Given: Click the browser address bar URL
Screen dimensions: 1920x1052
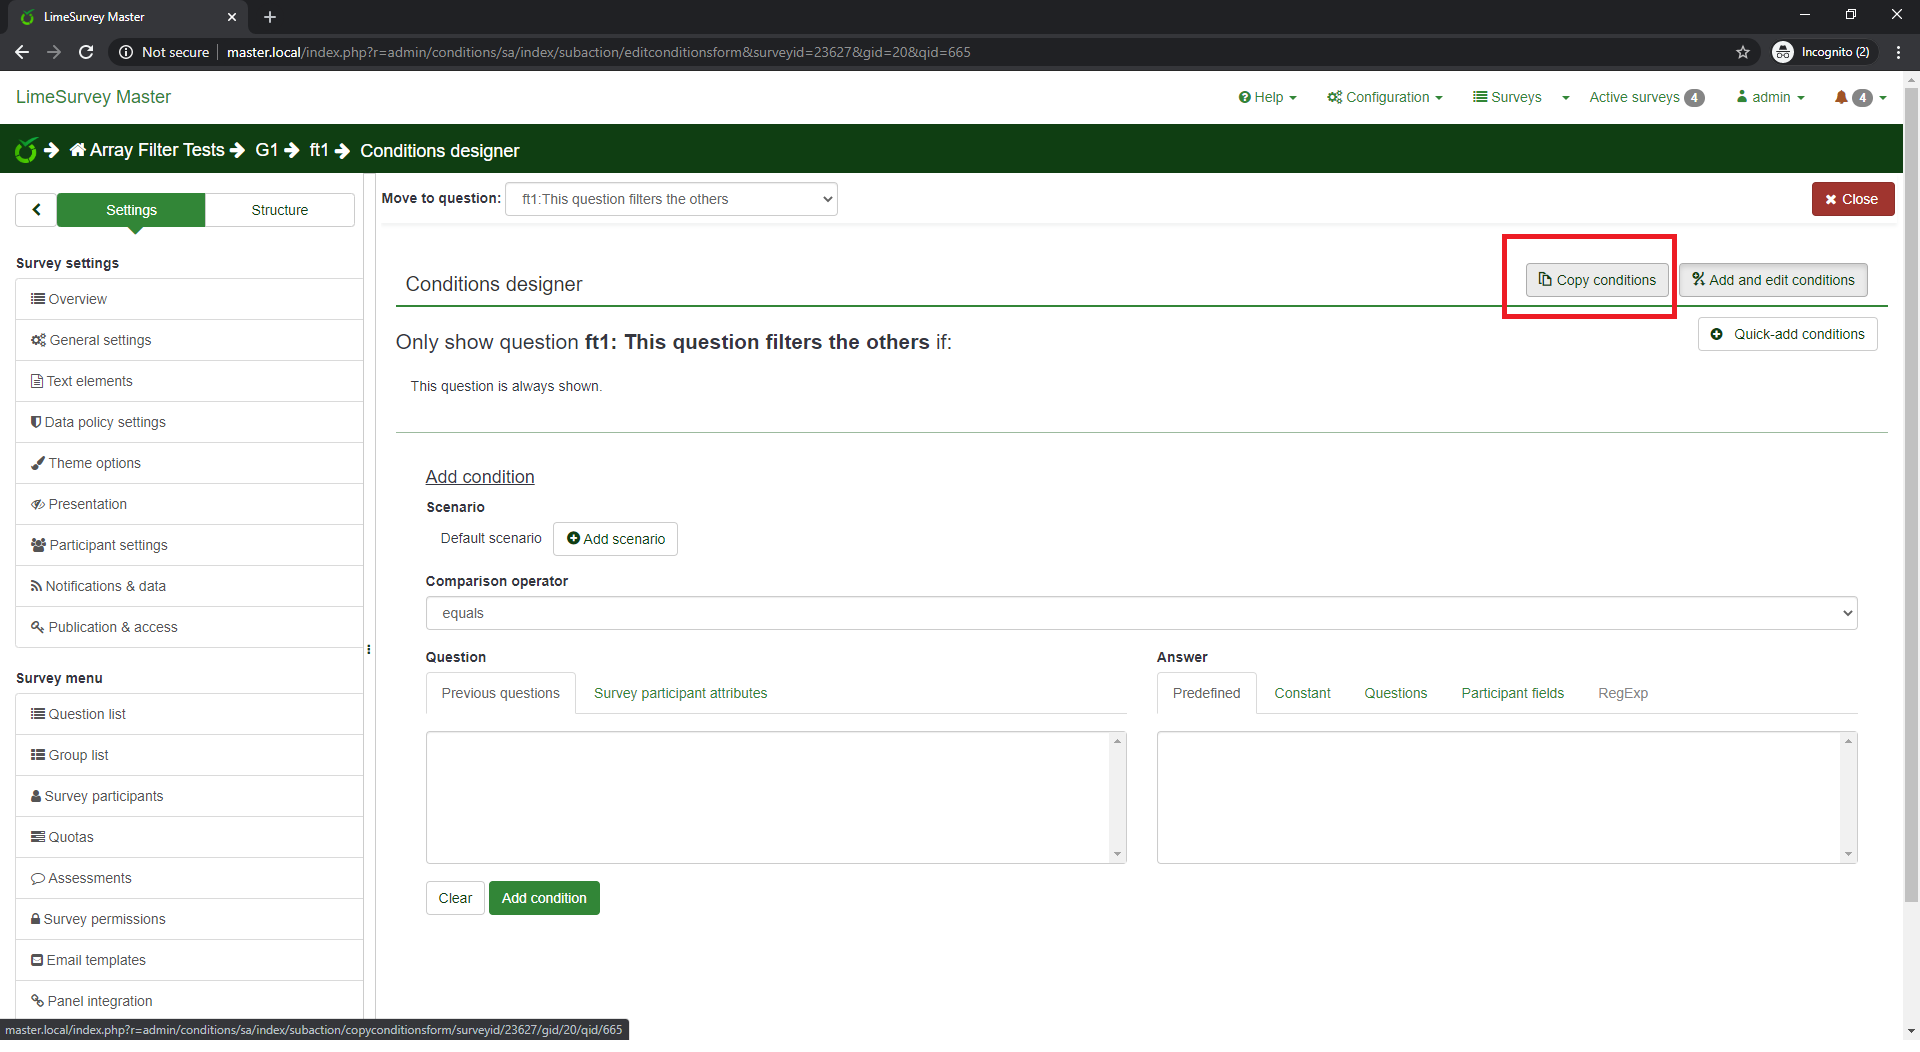Looking at the screenshot, I should pos(598,52).
